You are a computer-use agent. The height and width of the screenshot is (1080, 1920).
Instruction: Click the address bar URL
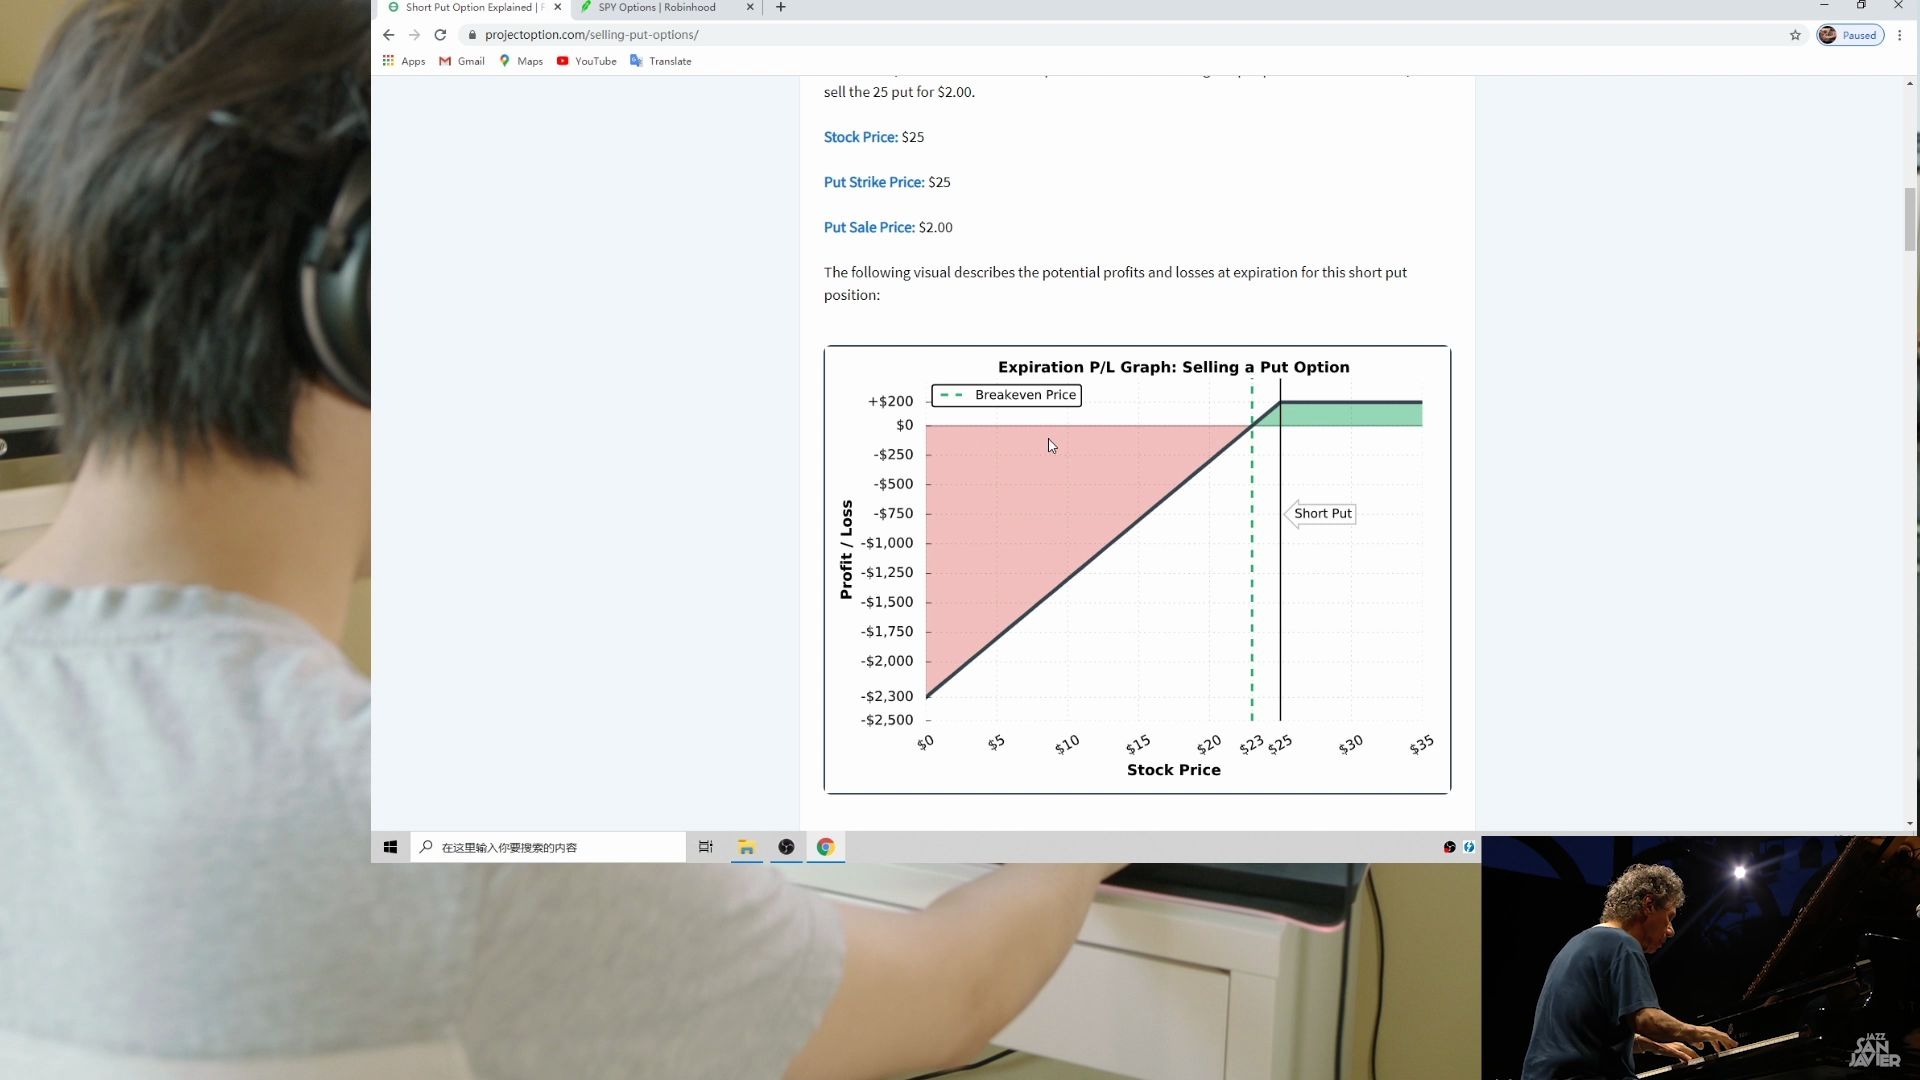(x=592, y=35)
